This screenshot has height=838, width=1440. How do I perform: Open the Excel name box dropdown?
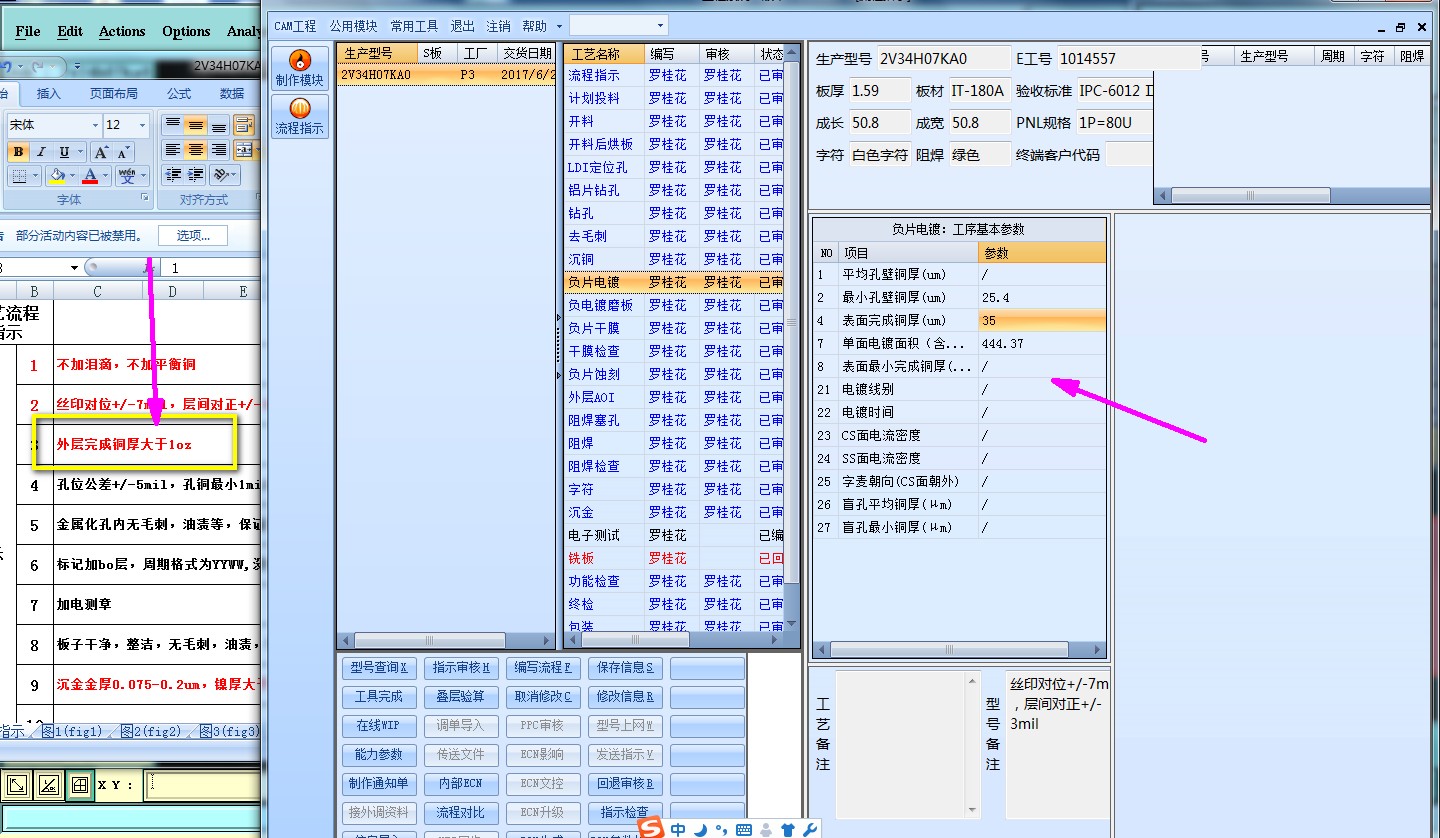click(74, 268)
